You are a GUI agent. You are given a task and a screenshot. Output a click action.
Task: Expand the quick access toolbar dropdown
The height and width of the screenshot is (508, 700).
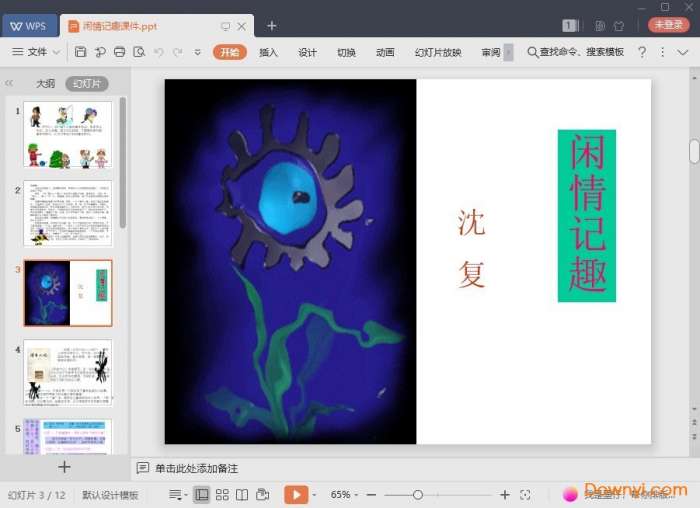tap(197, 52)
